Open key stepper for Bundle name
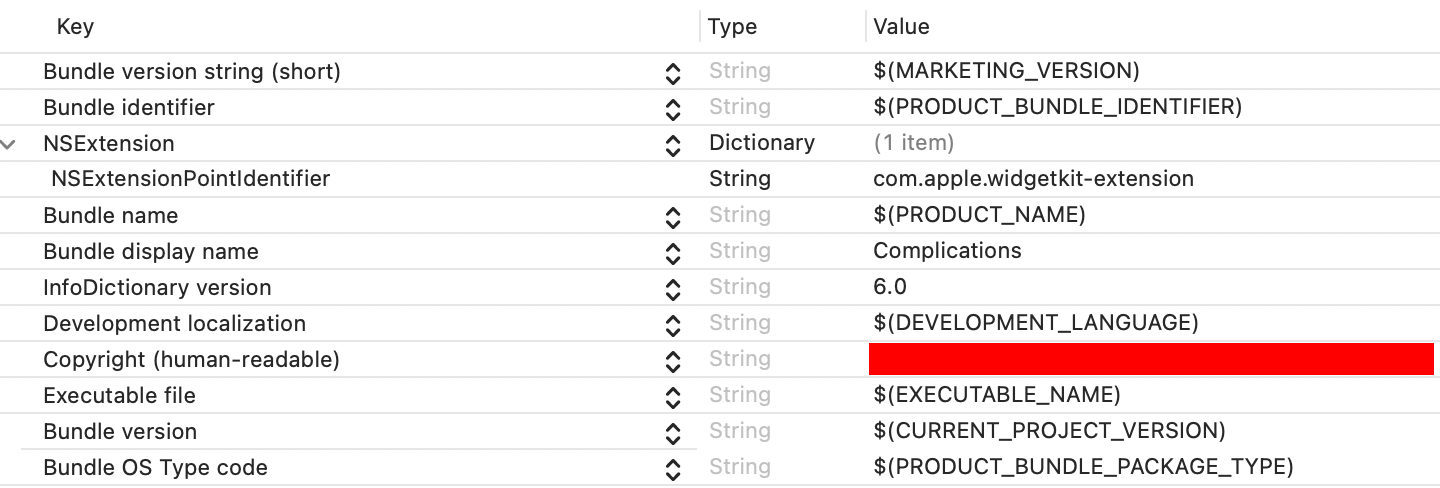 point(673,216)
